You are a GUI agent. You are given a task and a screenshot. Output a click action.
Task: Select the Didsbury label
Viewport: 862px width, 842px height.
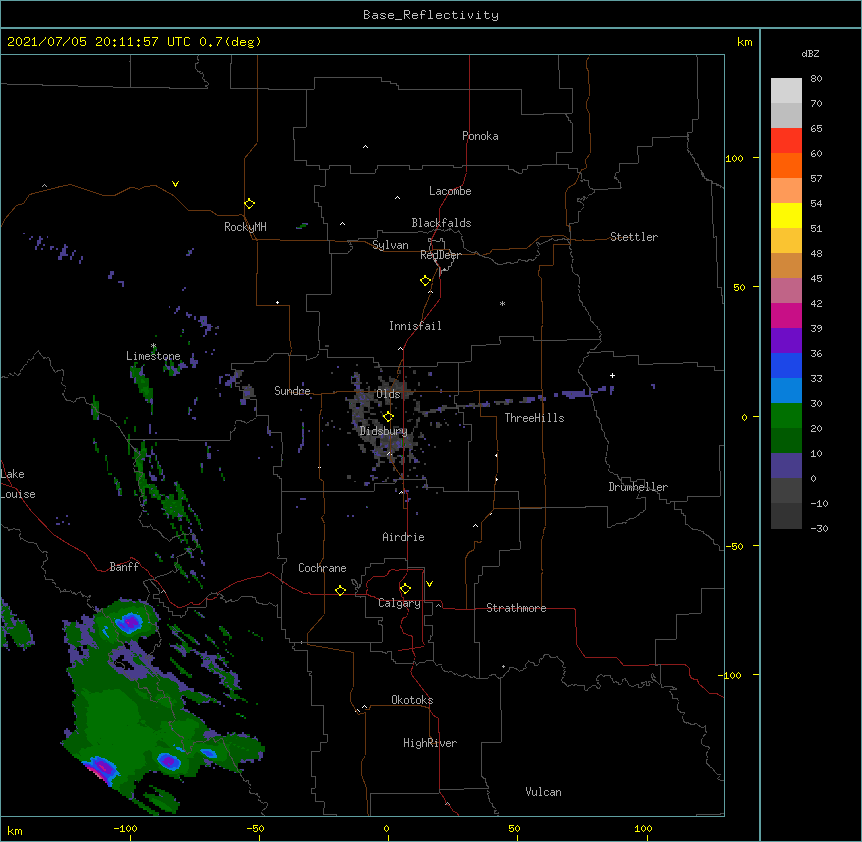(383, 431)
